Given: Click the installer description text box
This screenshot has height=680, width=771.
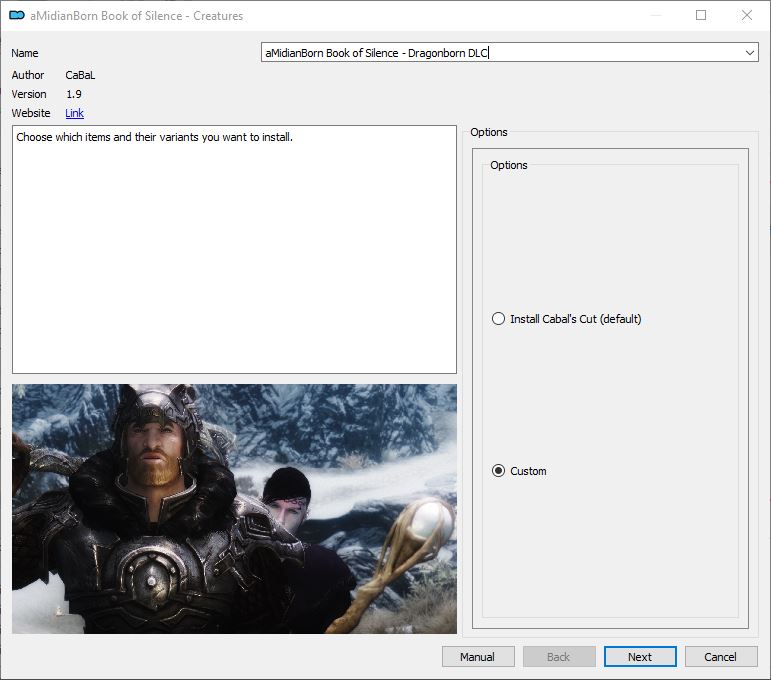Looking at the screenshot, I should 234,249.
